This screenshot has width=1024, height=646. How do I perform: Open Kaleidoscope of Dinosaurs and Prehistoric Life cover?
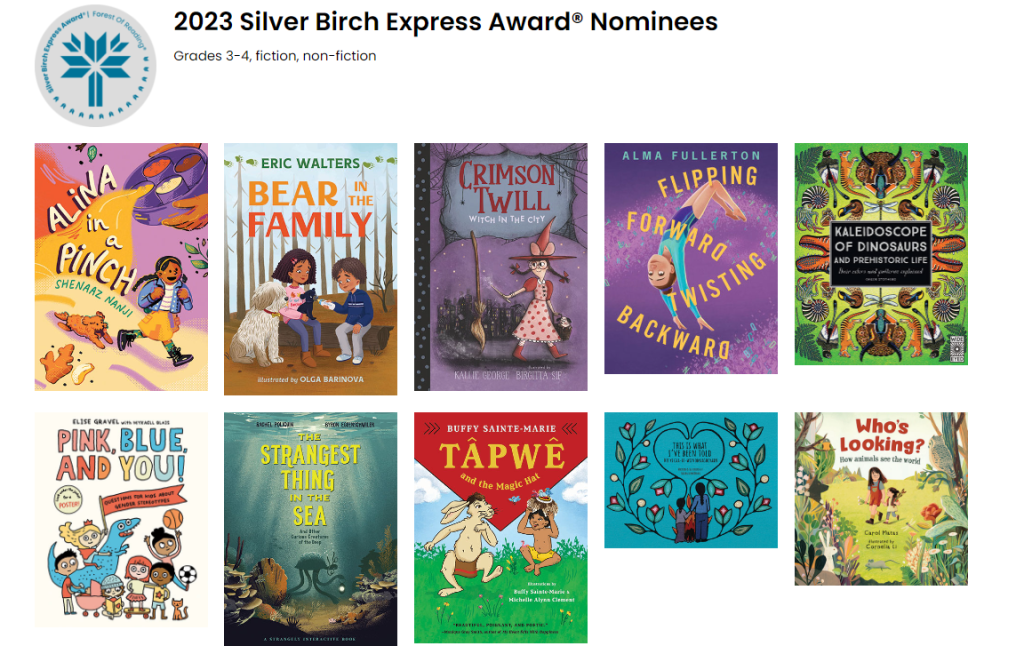[881, 254]
